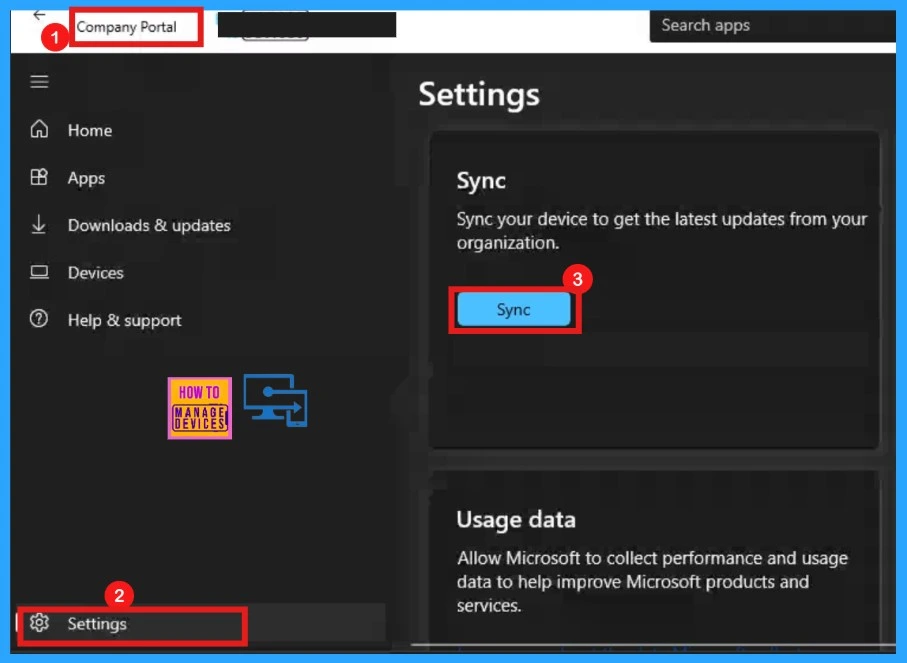
Task: Click the Devices laptop icon
Action: pyautogui.click(x=39, y=272)
